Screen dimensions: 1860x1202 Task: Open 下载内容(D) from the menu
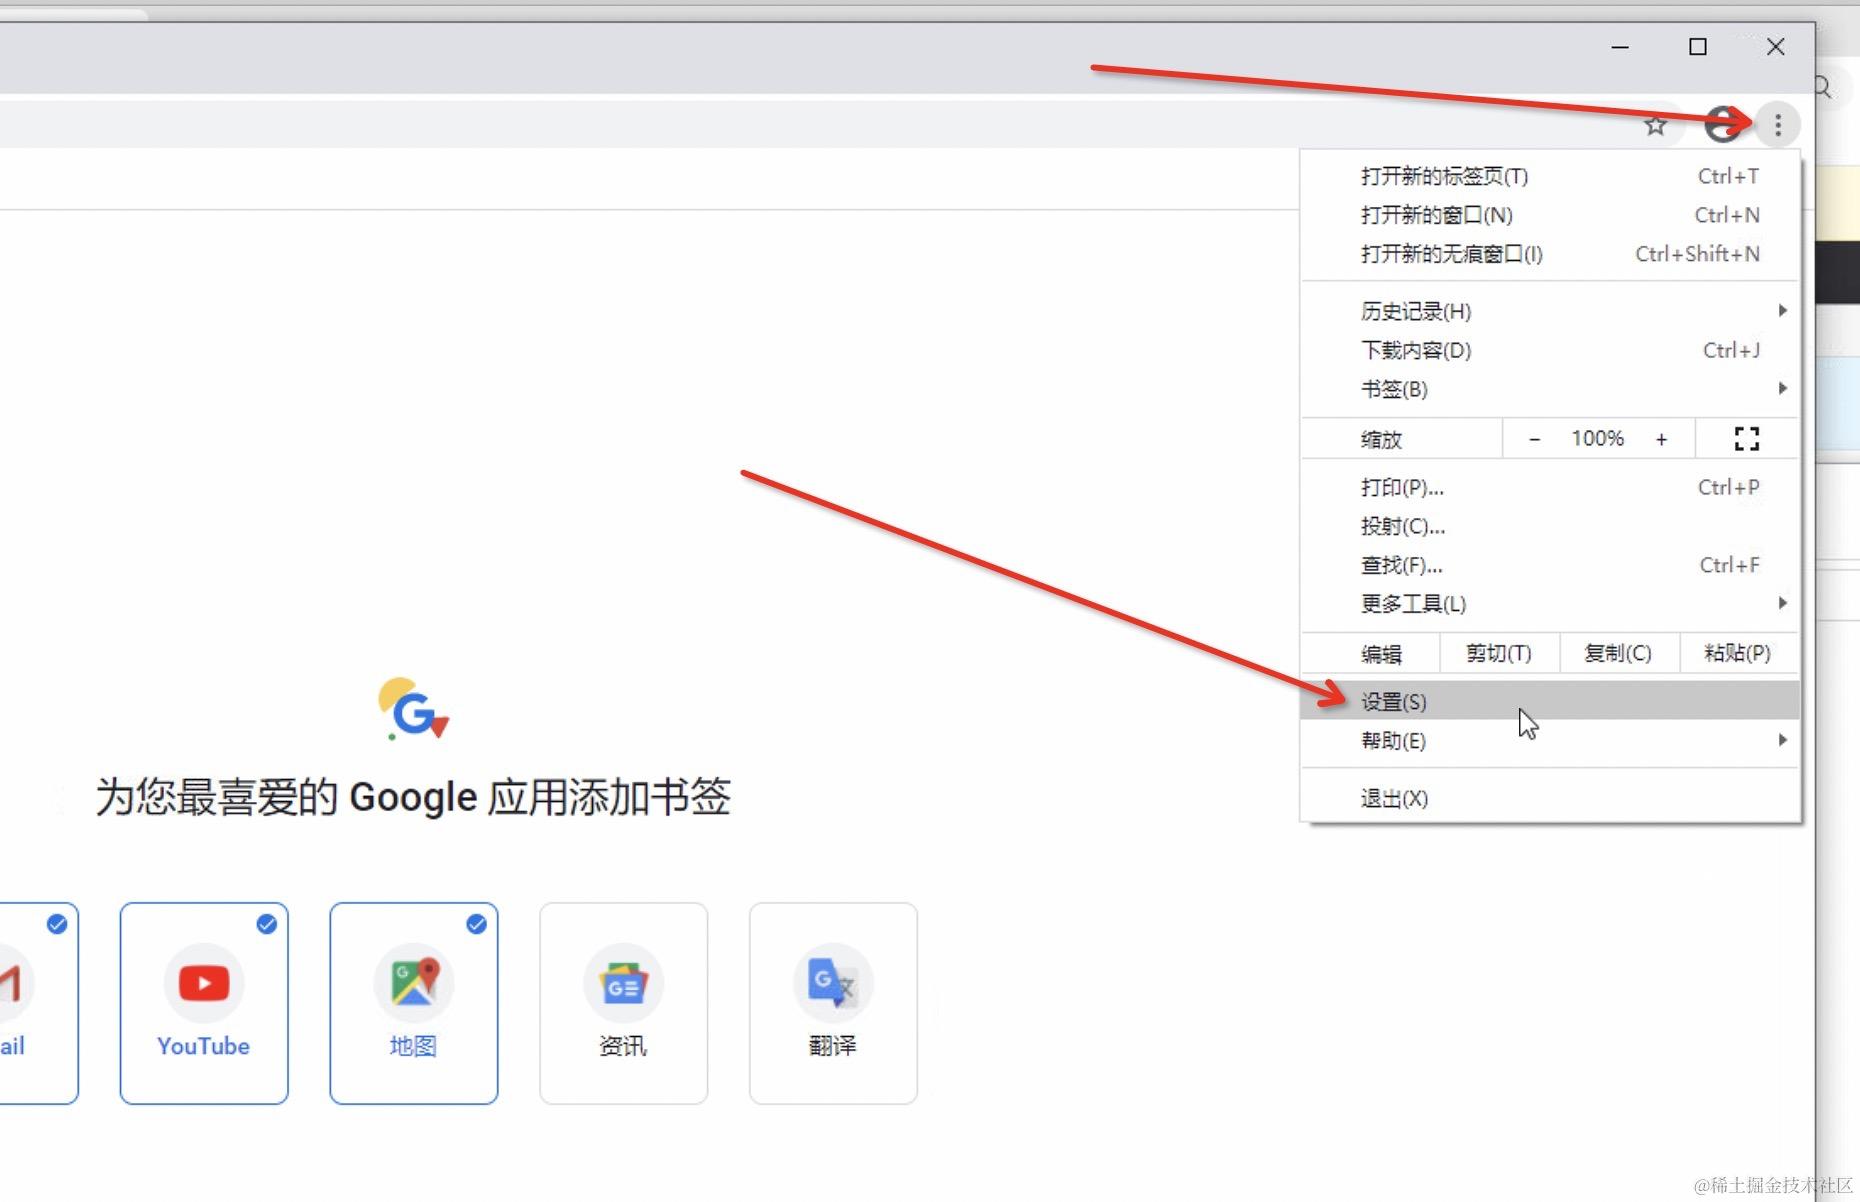(x=1550, y=350)
